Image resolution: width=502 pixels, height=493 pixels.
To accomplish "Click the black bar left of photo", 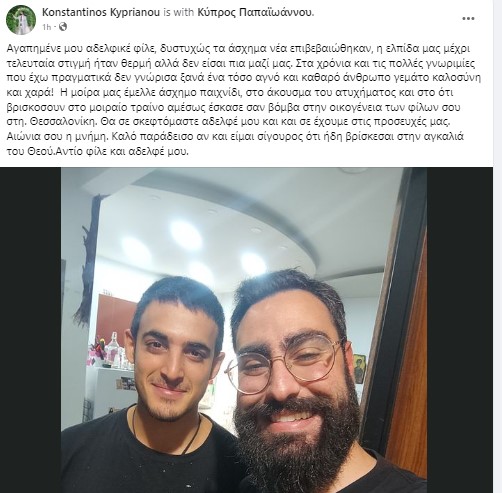I will click(30, 330).
